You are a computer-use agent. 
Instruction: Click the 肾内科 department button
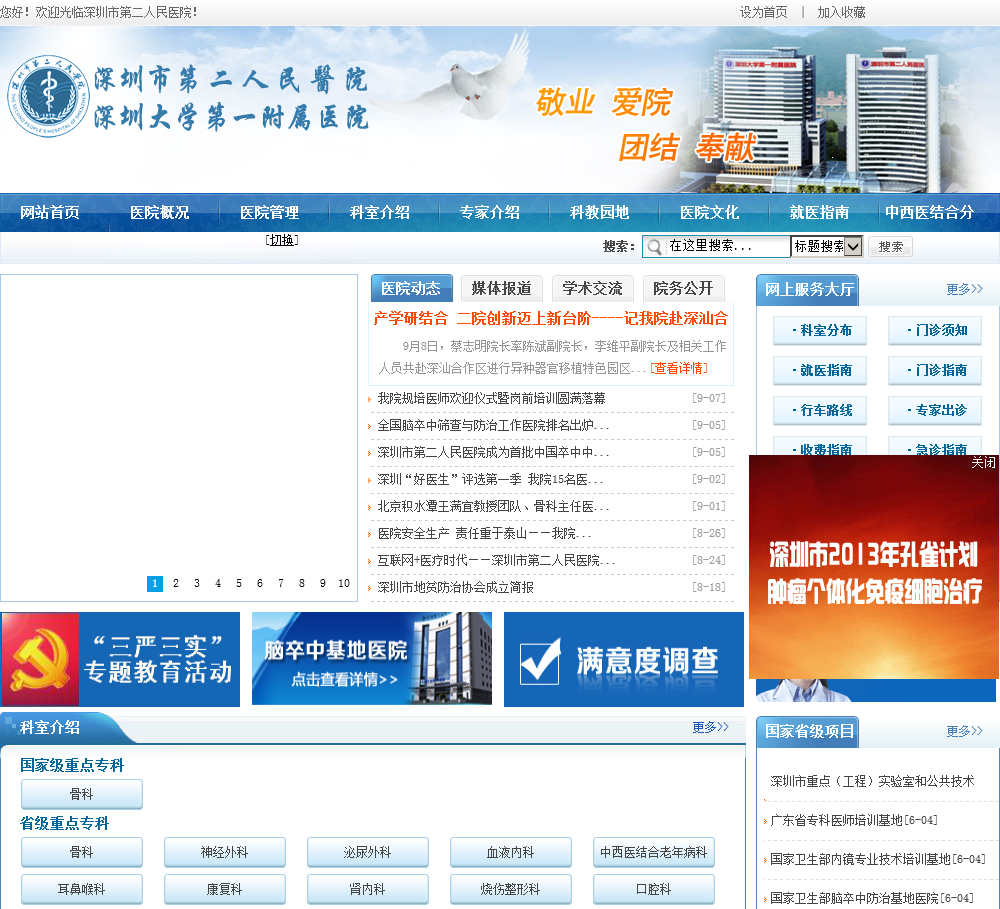point(367,889)
